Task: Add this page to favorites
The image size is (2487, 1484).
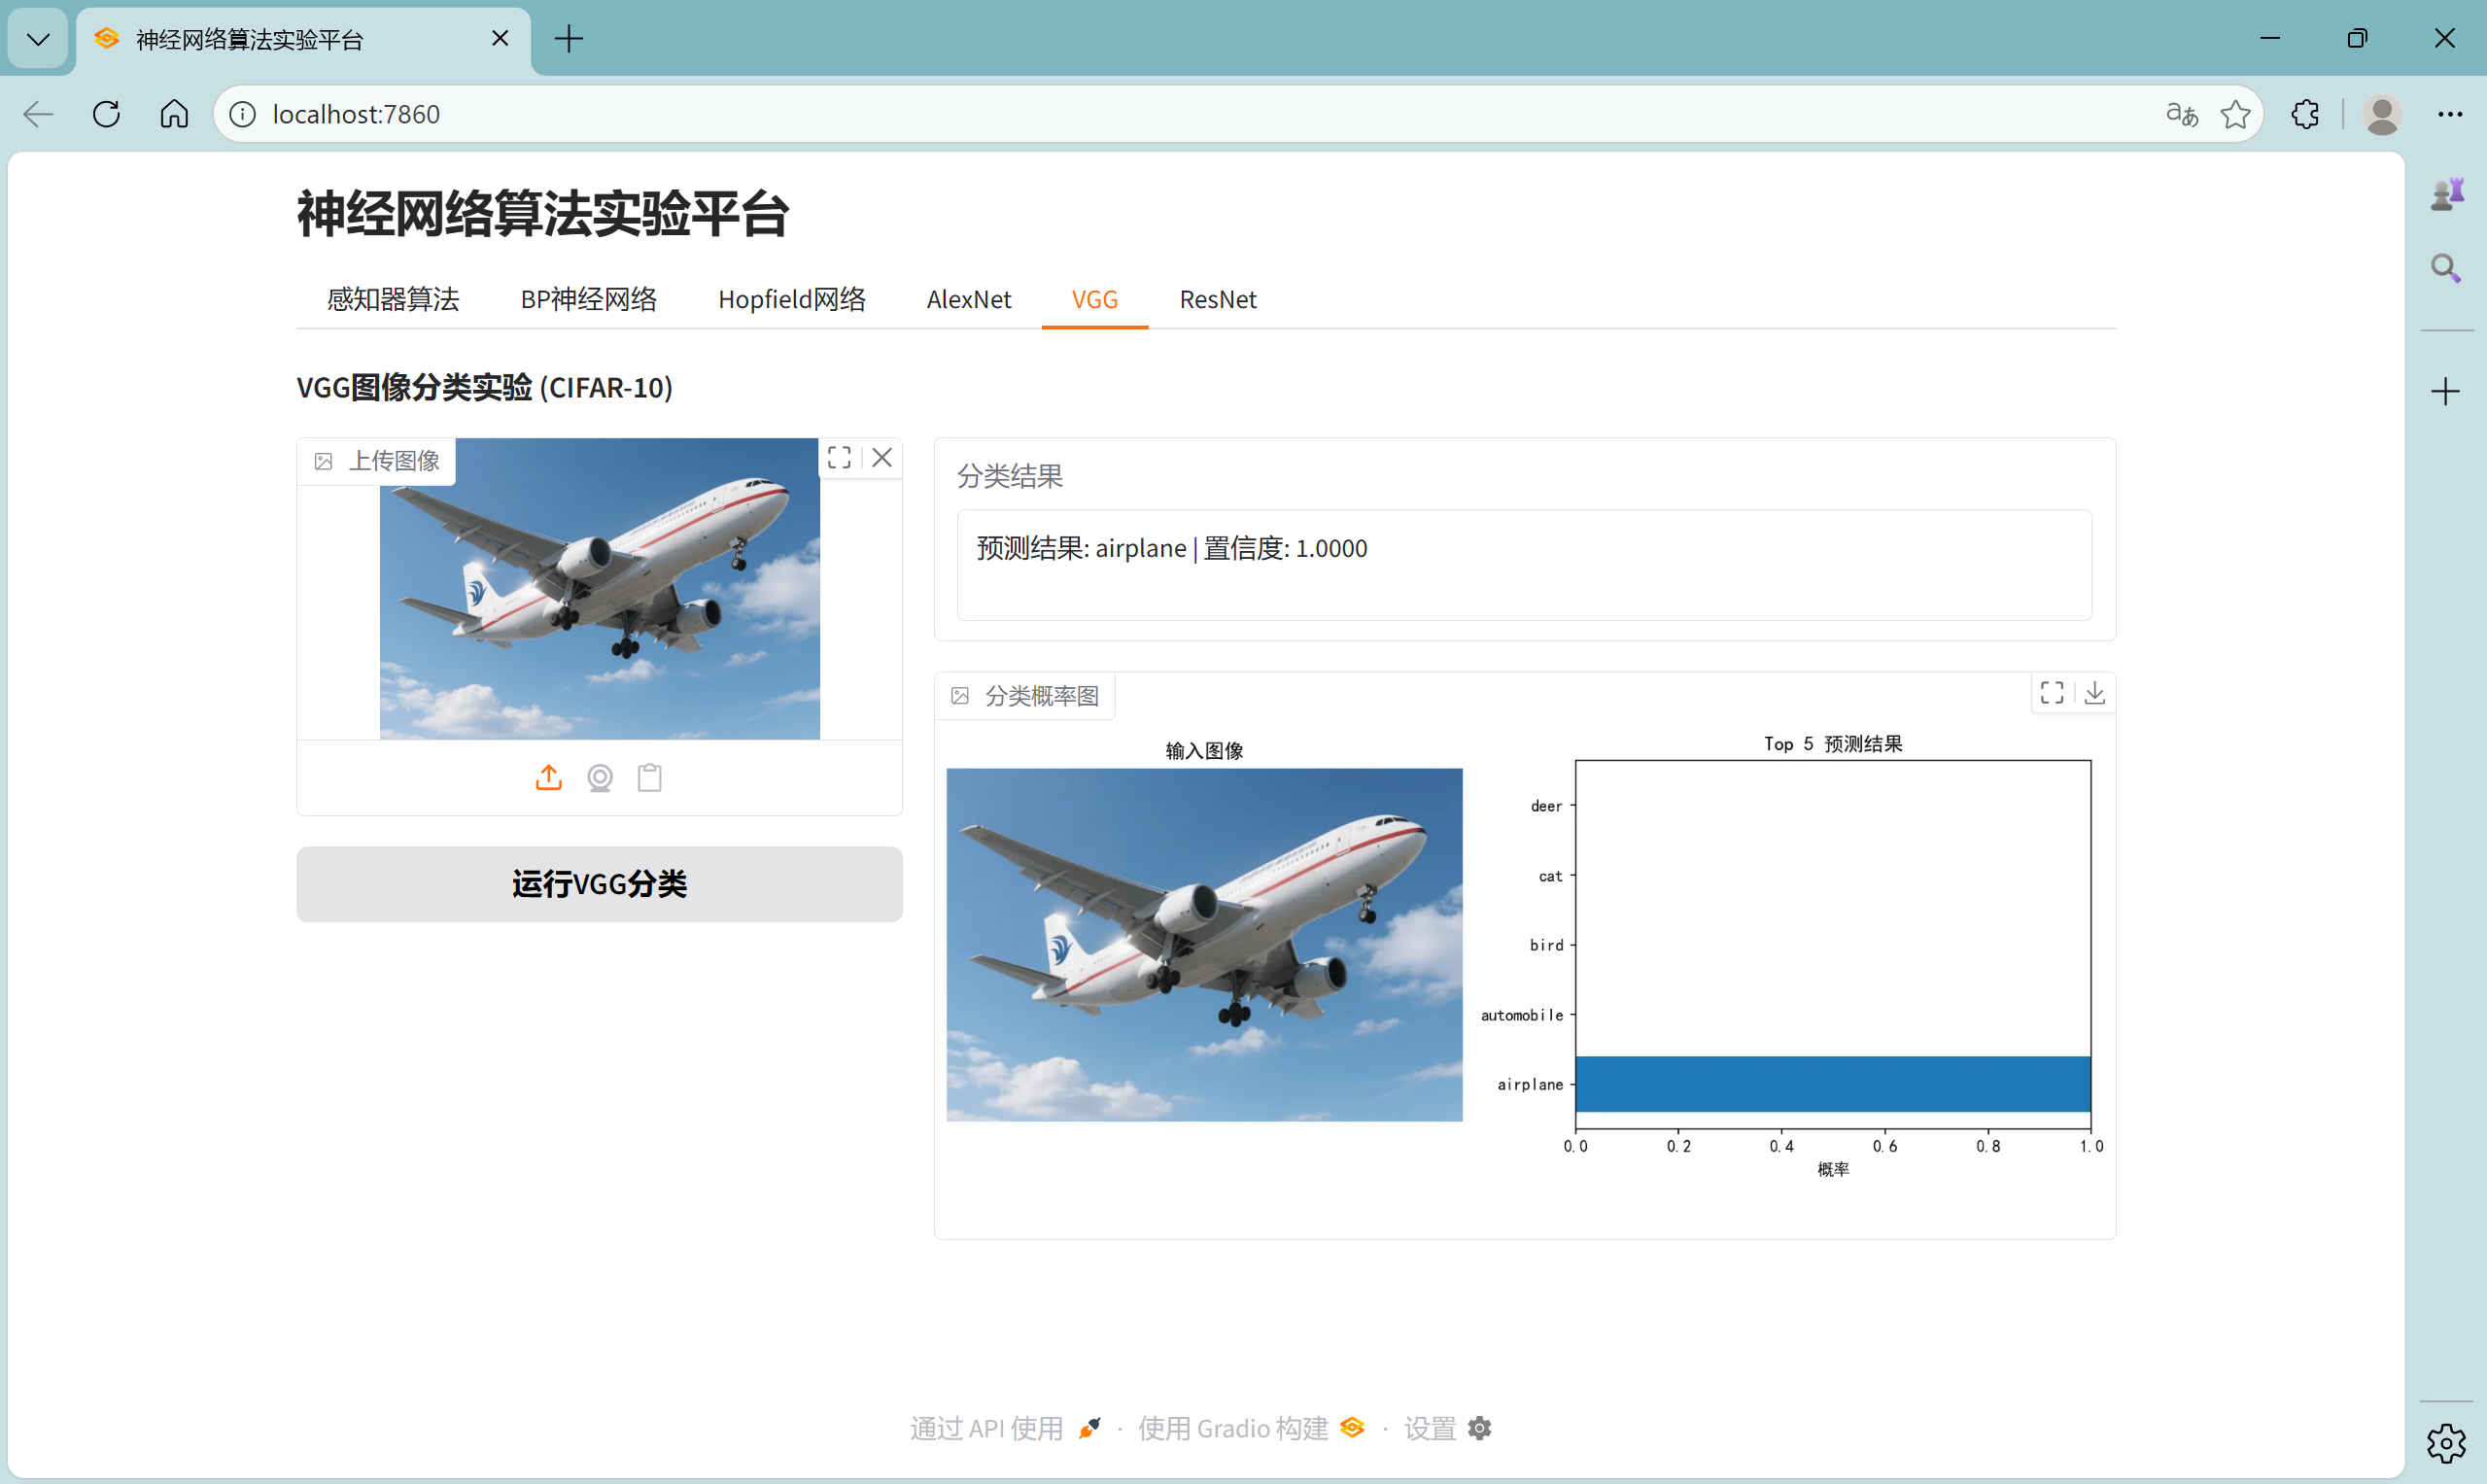Action: click(2235, 114)
